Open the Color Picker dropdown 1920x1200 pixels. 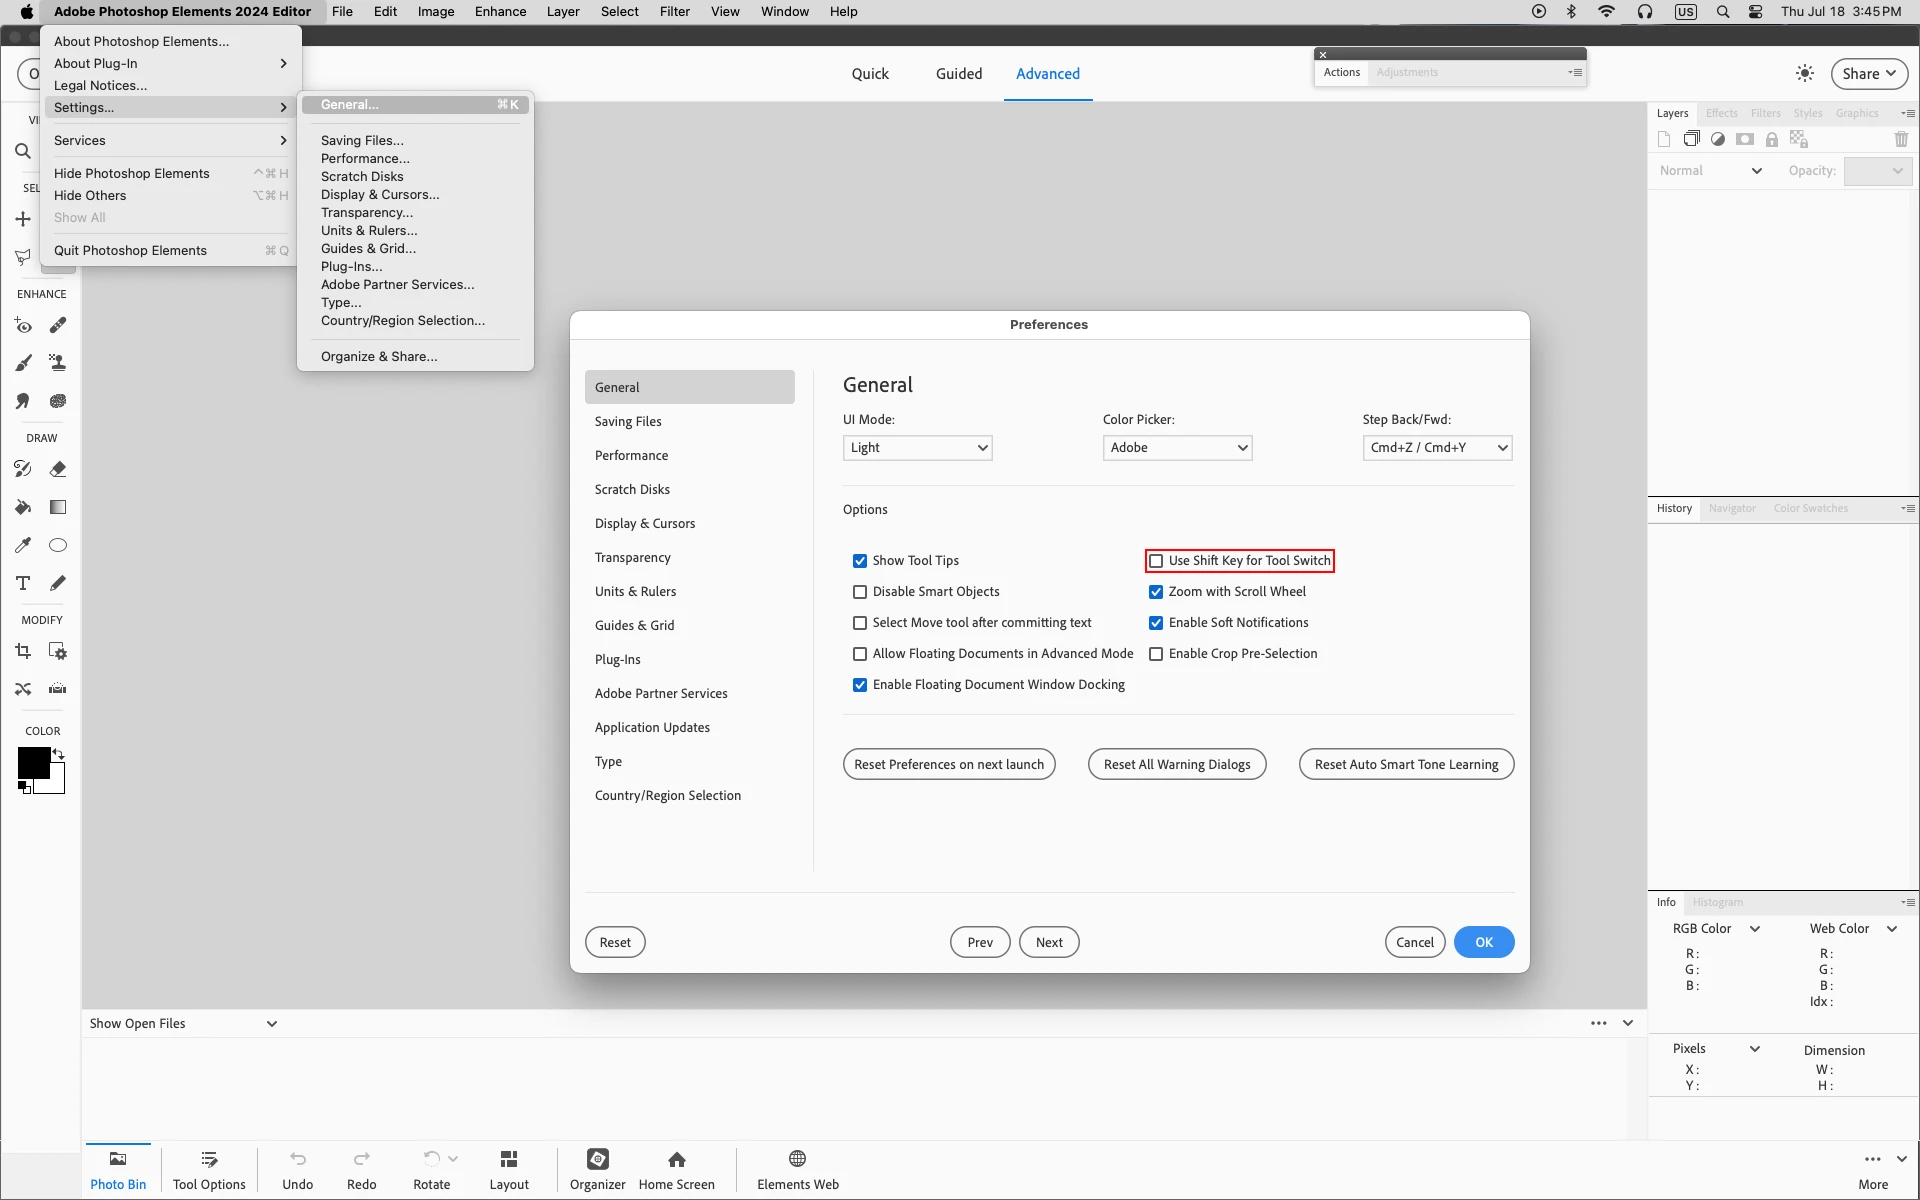tap(1177, 448)
